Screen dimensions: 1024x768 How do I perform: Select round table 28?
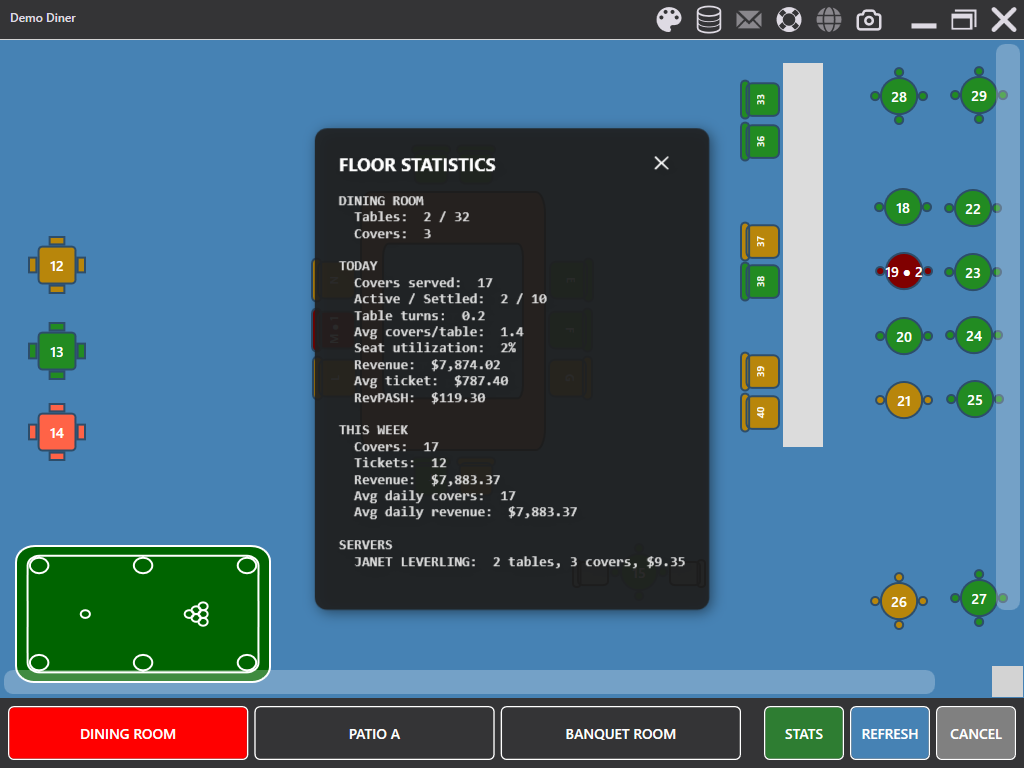tap(899, 97)
